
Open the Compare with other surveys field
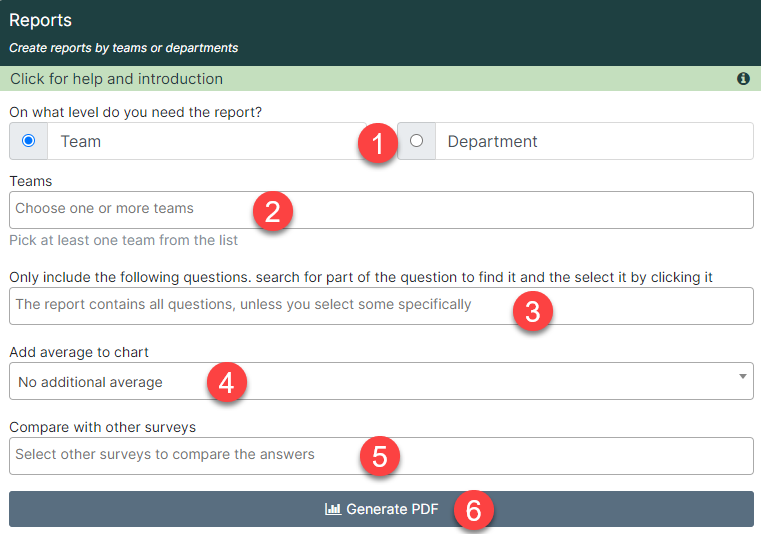coord(381,456)
